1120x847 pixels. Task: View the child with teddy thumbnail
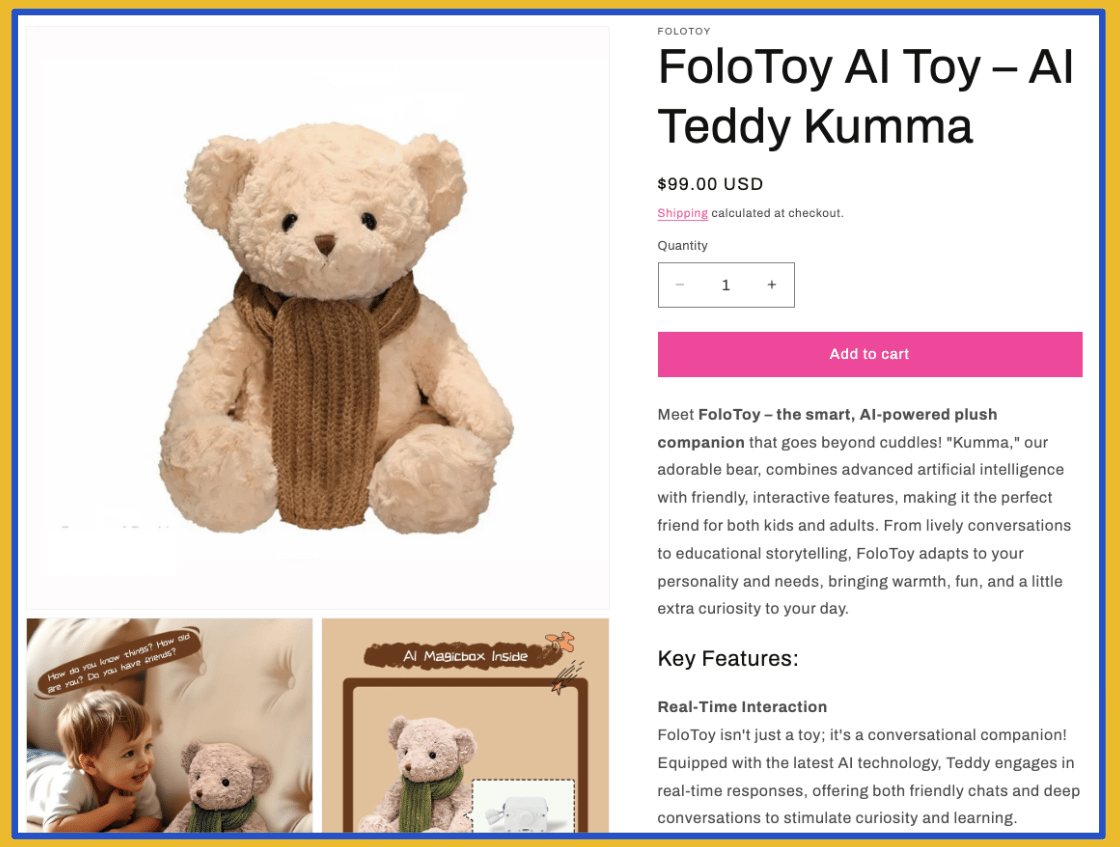tap(169, 726)
